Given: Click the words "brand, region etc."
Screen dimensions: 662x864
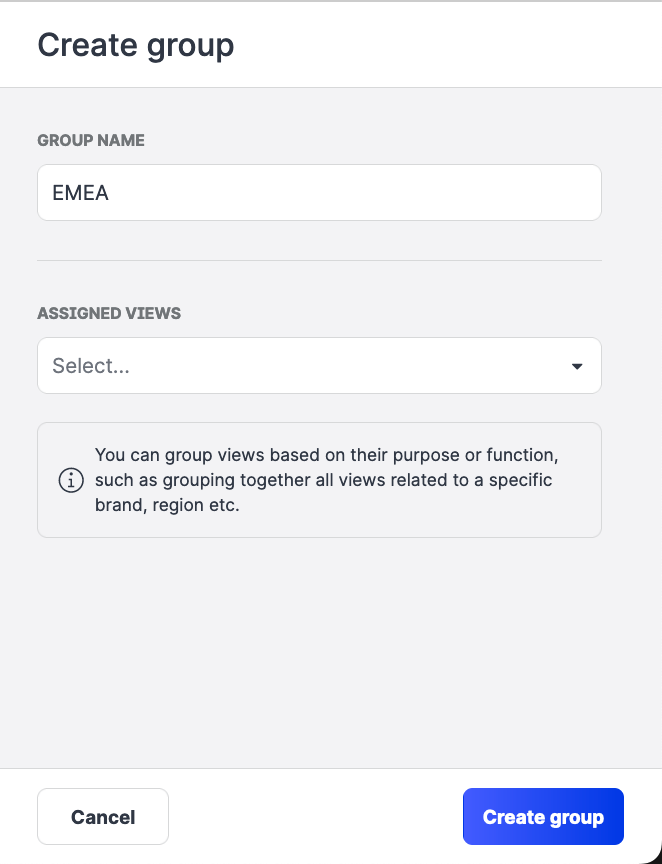Looking at the screenshot, I should (x=168, y=505).
